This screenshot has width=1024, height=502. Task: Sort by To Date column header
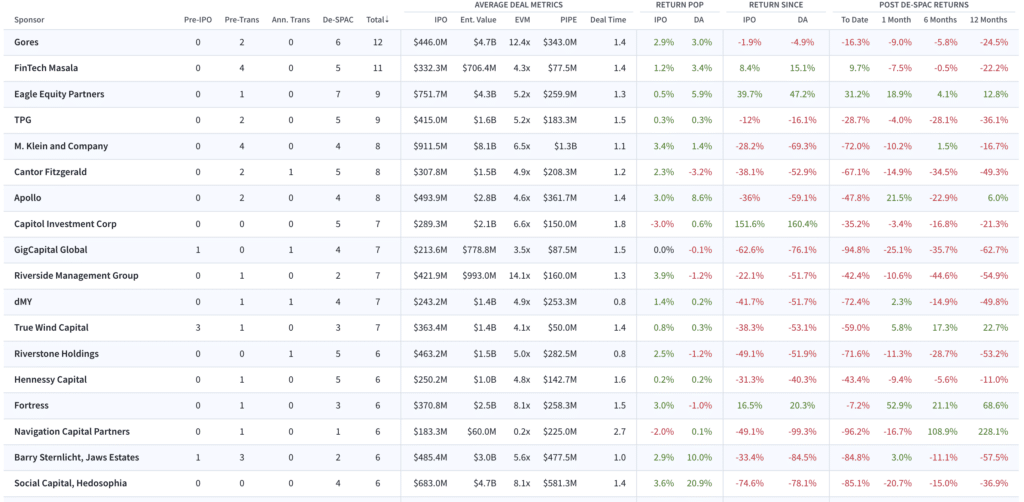[856, 20]
